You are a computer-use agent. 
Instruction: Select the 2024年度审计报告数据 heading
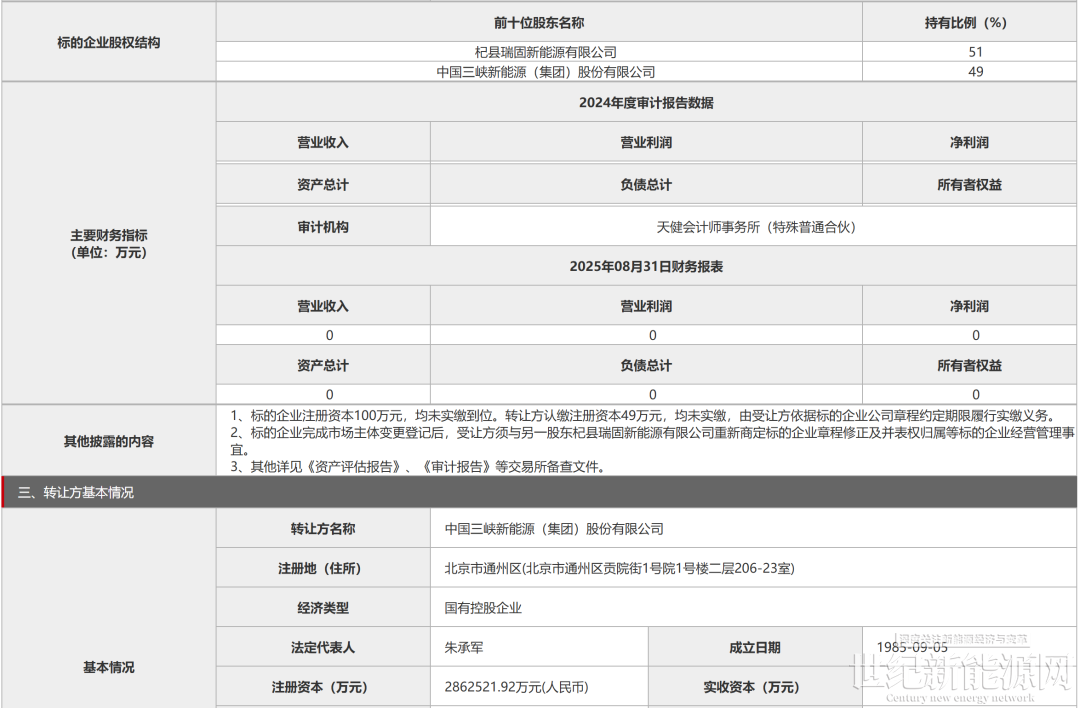pyautogui.click(x=646, y=103)
